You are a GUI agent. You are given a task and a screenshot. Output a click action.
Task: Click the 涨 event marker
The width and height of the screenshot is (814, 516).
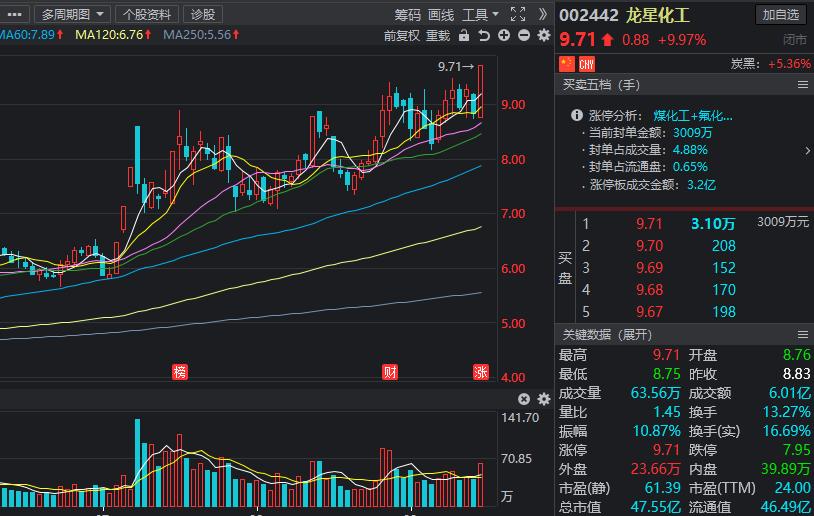pyautogui.click(x=481, y=372)
